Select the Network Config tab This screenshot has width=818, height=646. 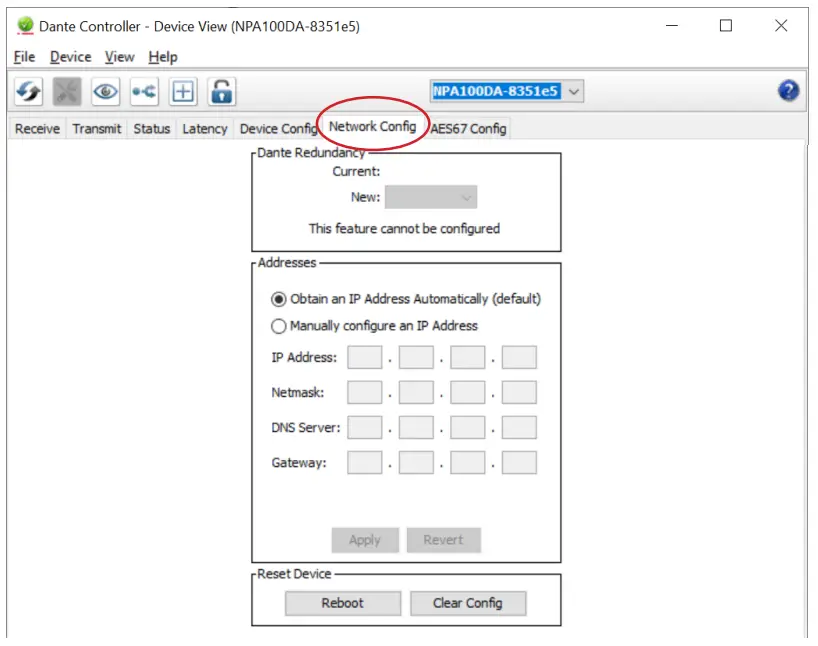click(372, 126)
